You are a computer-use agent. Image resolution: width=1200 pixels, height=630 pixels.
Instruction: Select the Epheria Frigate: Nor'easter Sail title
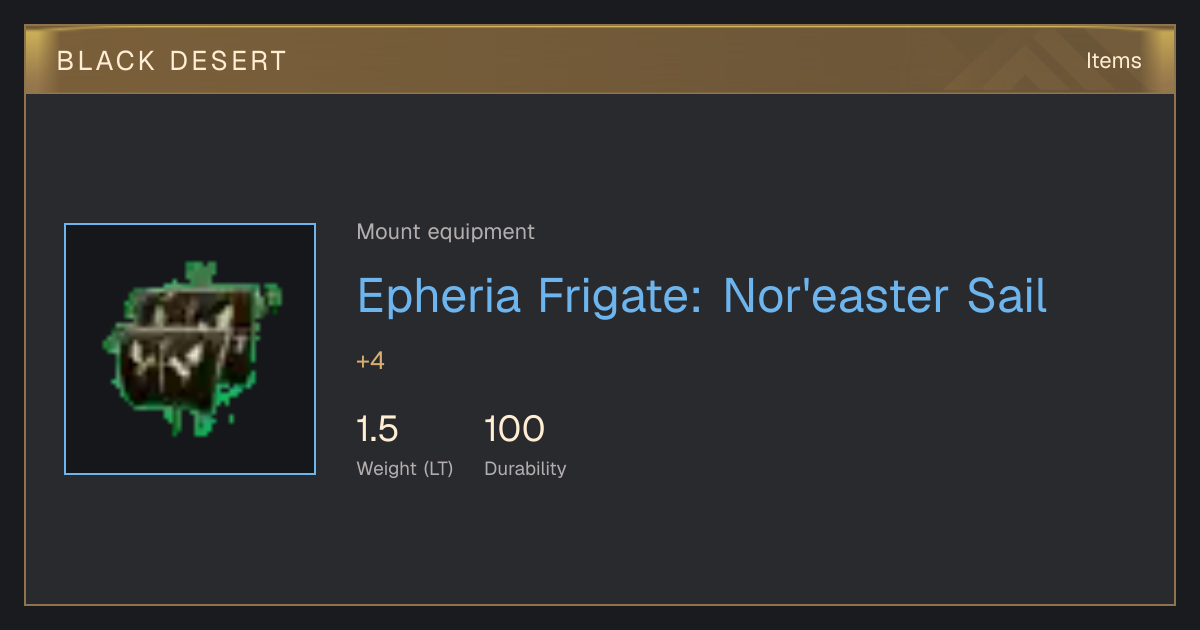[702, 296]
